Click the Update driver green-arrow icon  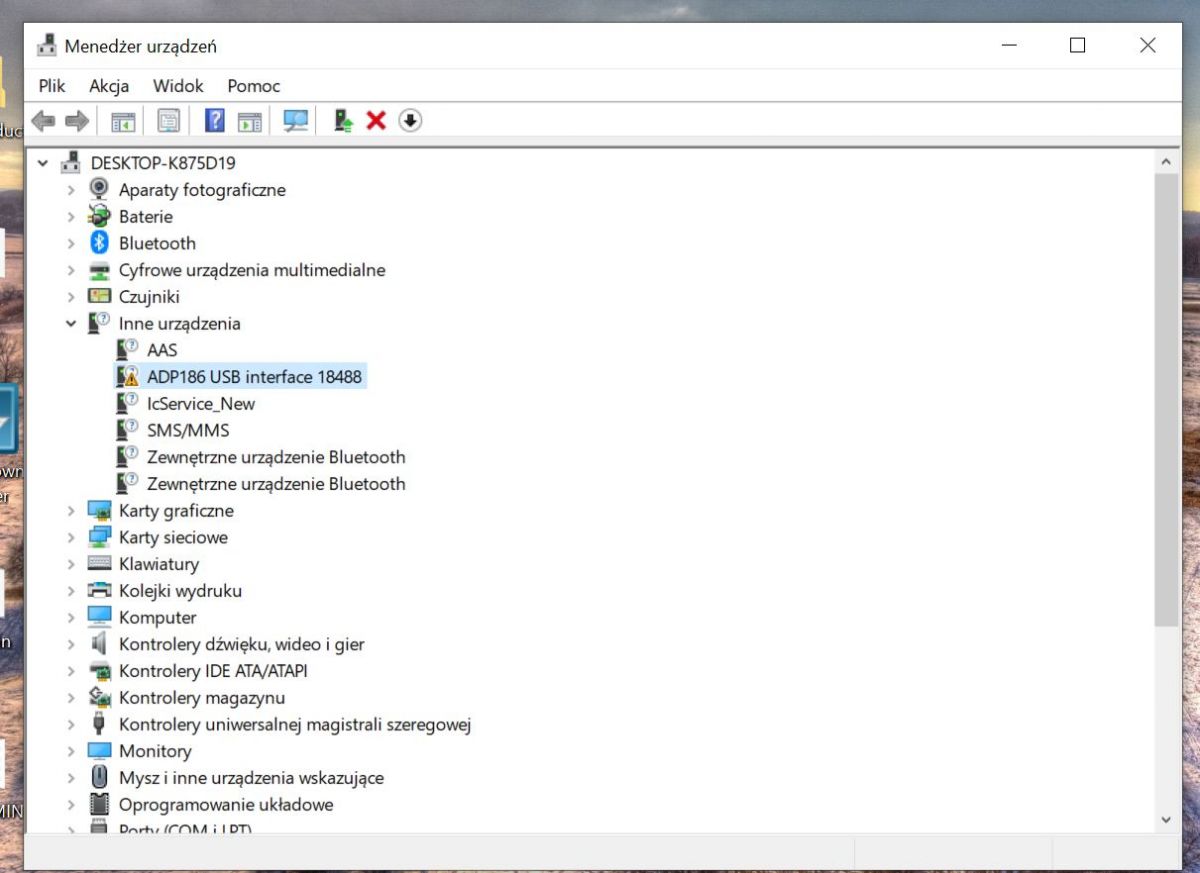[x=344, y=121]
